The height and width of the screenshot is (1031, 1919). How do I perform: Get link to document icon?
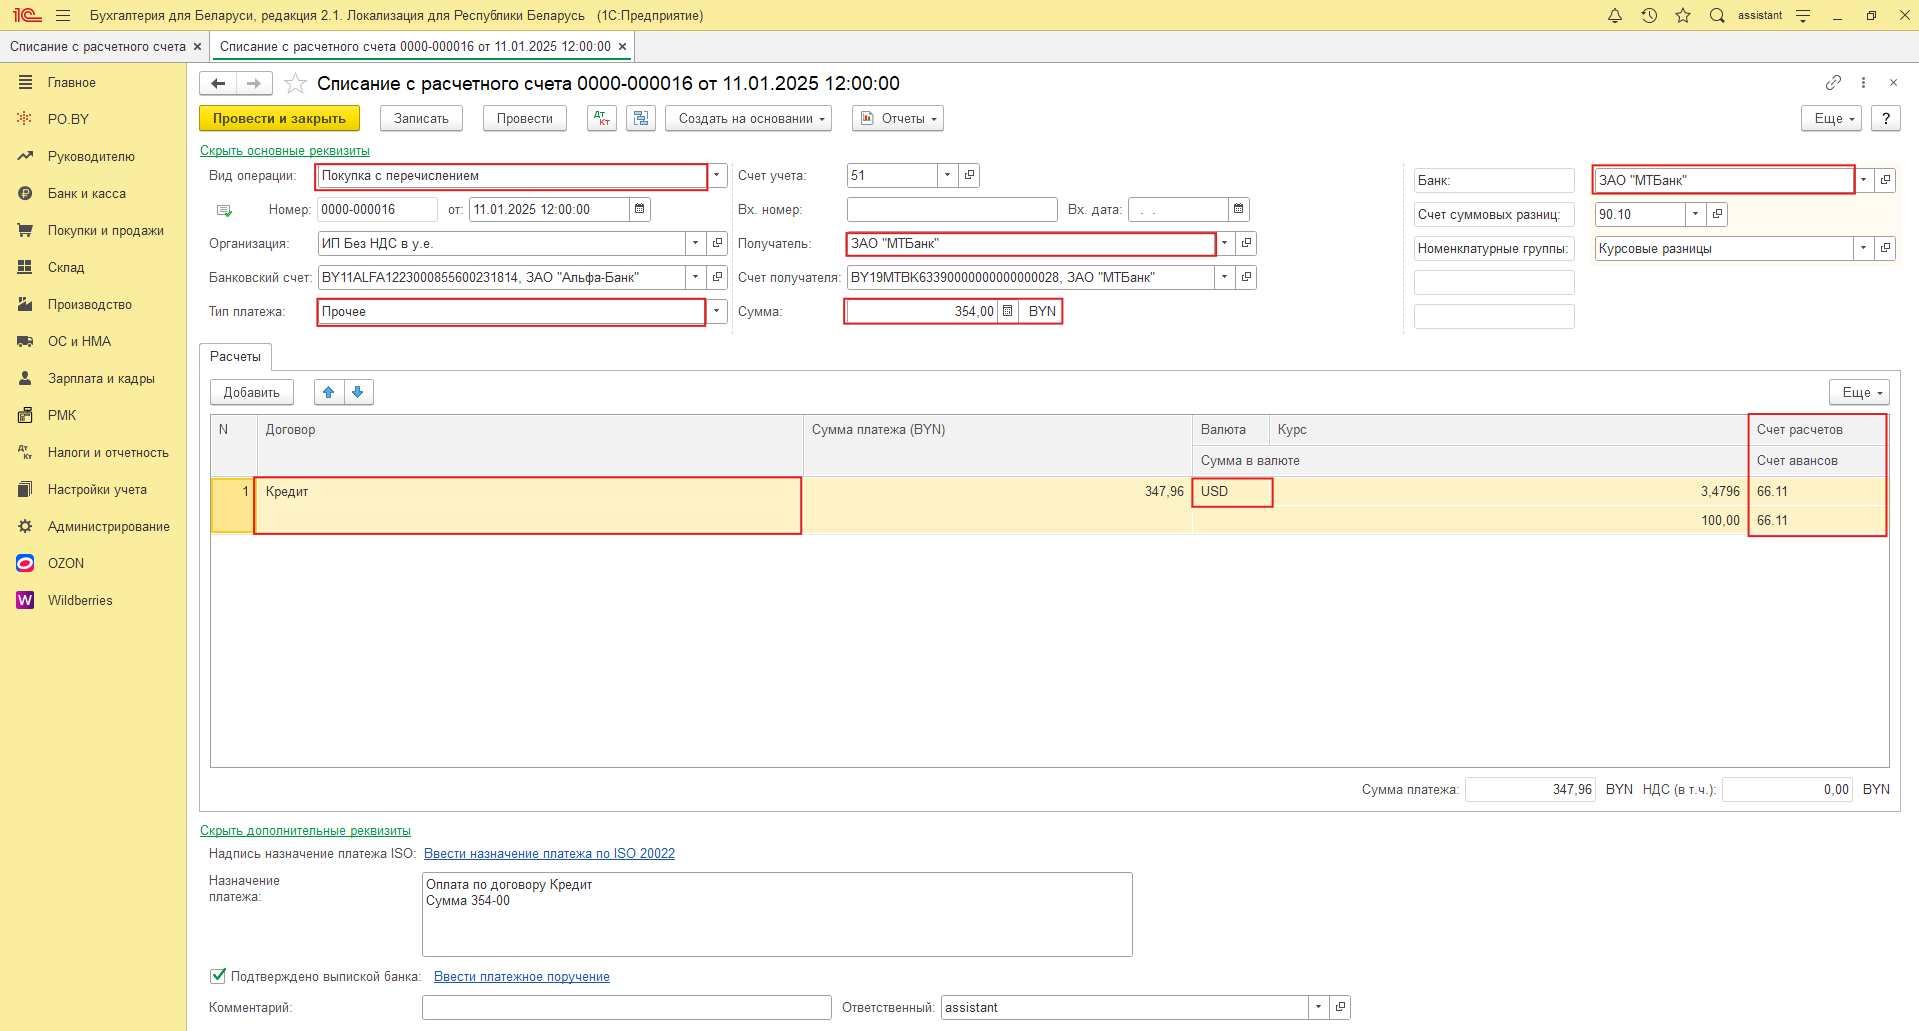tap(1832, 82)
